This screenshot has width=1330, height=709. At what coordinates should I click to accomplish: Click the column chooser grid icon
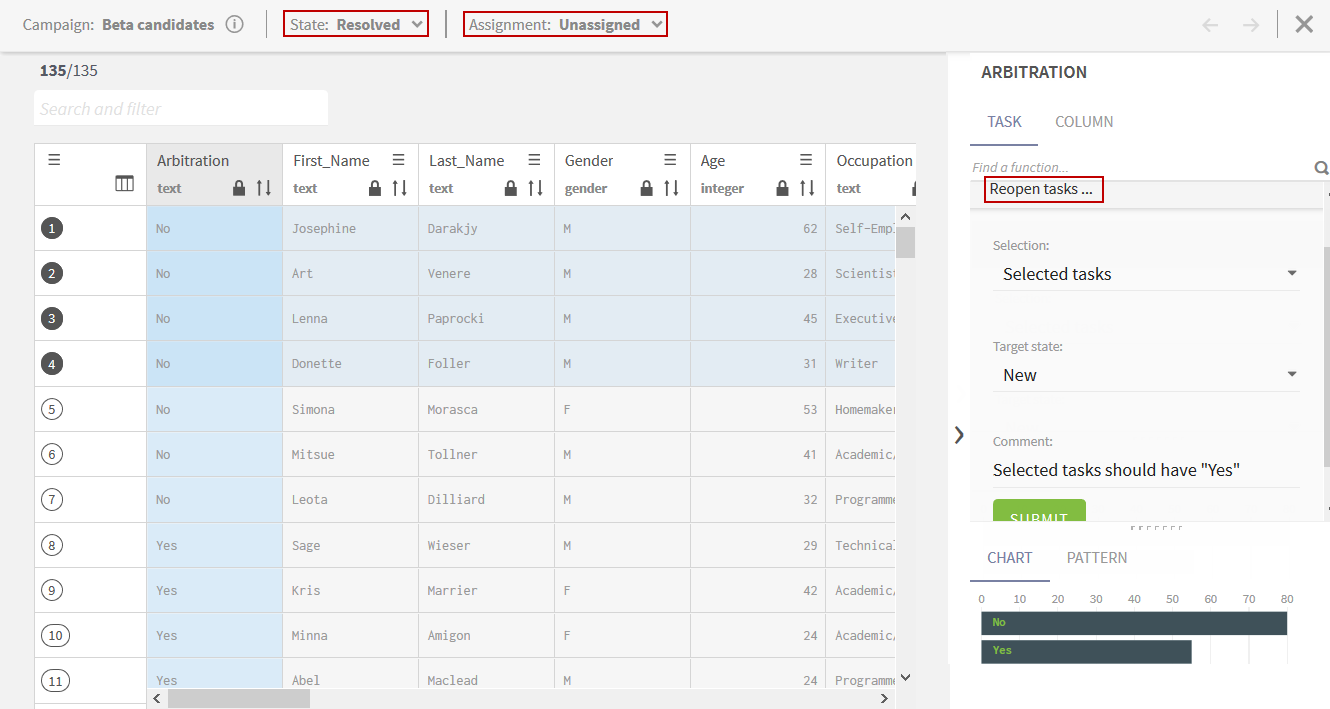click(125, 183)
